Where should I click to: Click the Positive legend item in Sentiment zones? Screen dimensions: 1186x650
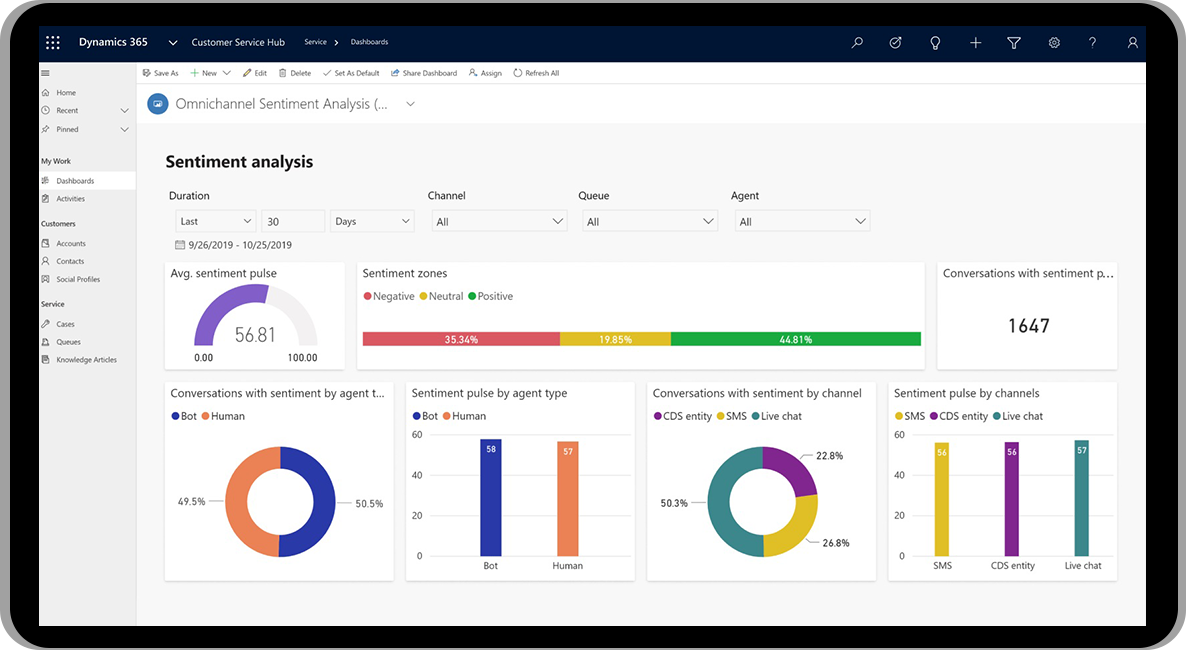(490, 297)
